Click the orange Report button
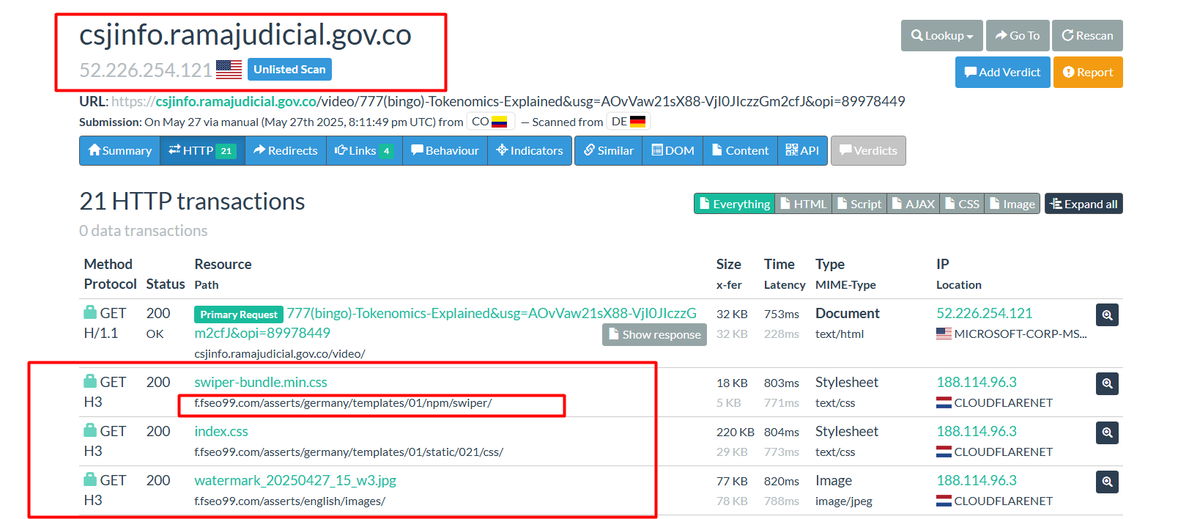This screenshot has height=519, width=1200. pos(1088,72)
